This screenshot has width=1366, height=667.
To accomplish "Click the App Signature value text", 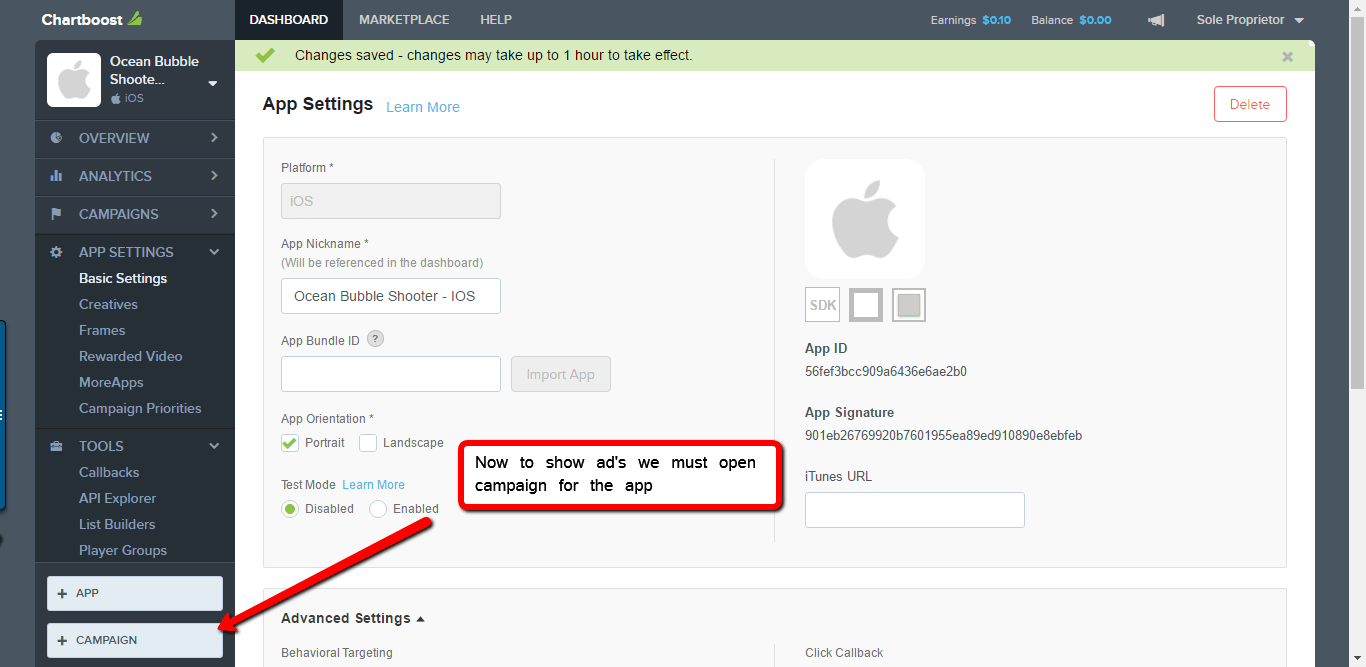I will pos(943,436).
